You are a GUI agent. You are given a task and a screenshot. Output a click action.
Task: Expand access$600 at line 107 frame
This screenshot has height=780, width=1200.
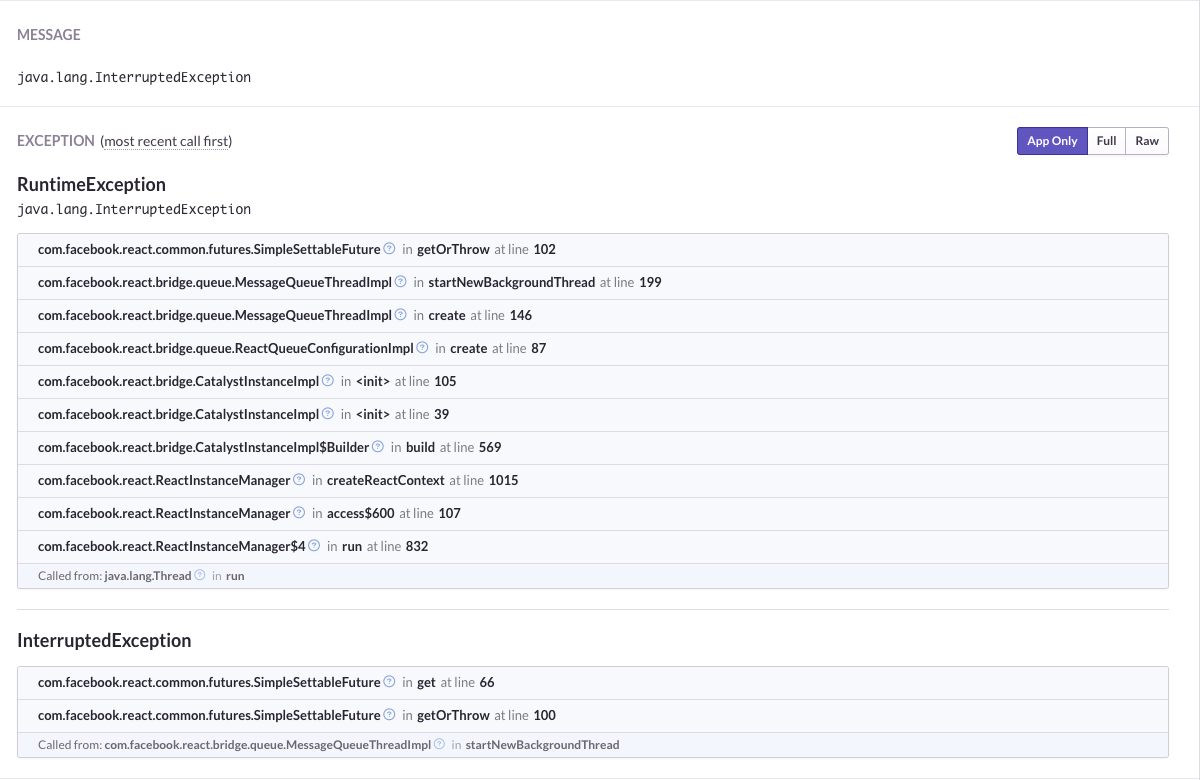pyautogui.click(x=593, y=514)
